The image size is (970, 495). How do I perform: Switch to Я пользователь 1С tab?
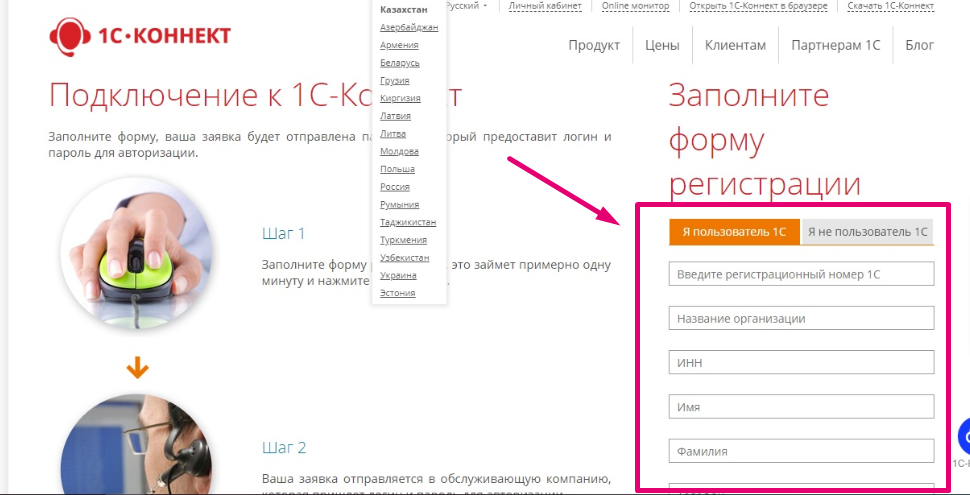(x=734, y=232)
